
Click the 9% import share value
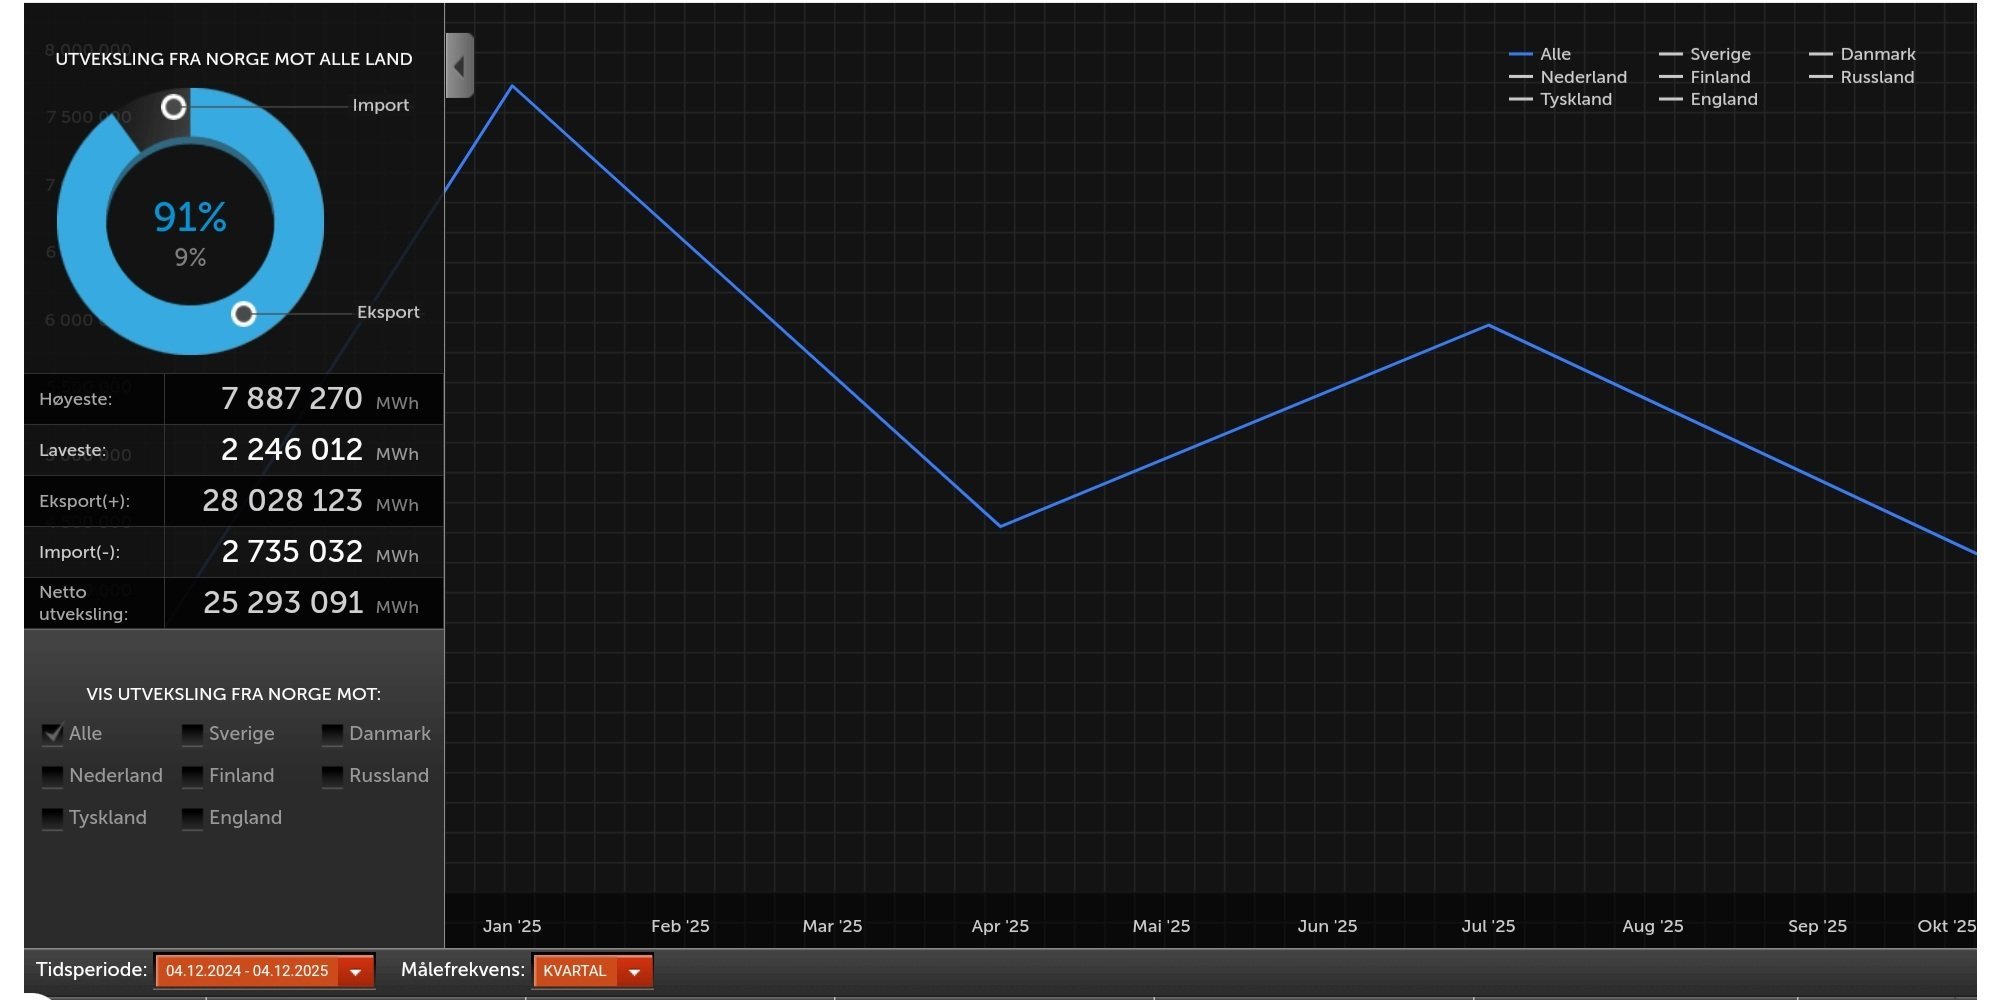click(190, 258)
